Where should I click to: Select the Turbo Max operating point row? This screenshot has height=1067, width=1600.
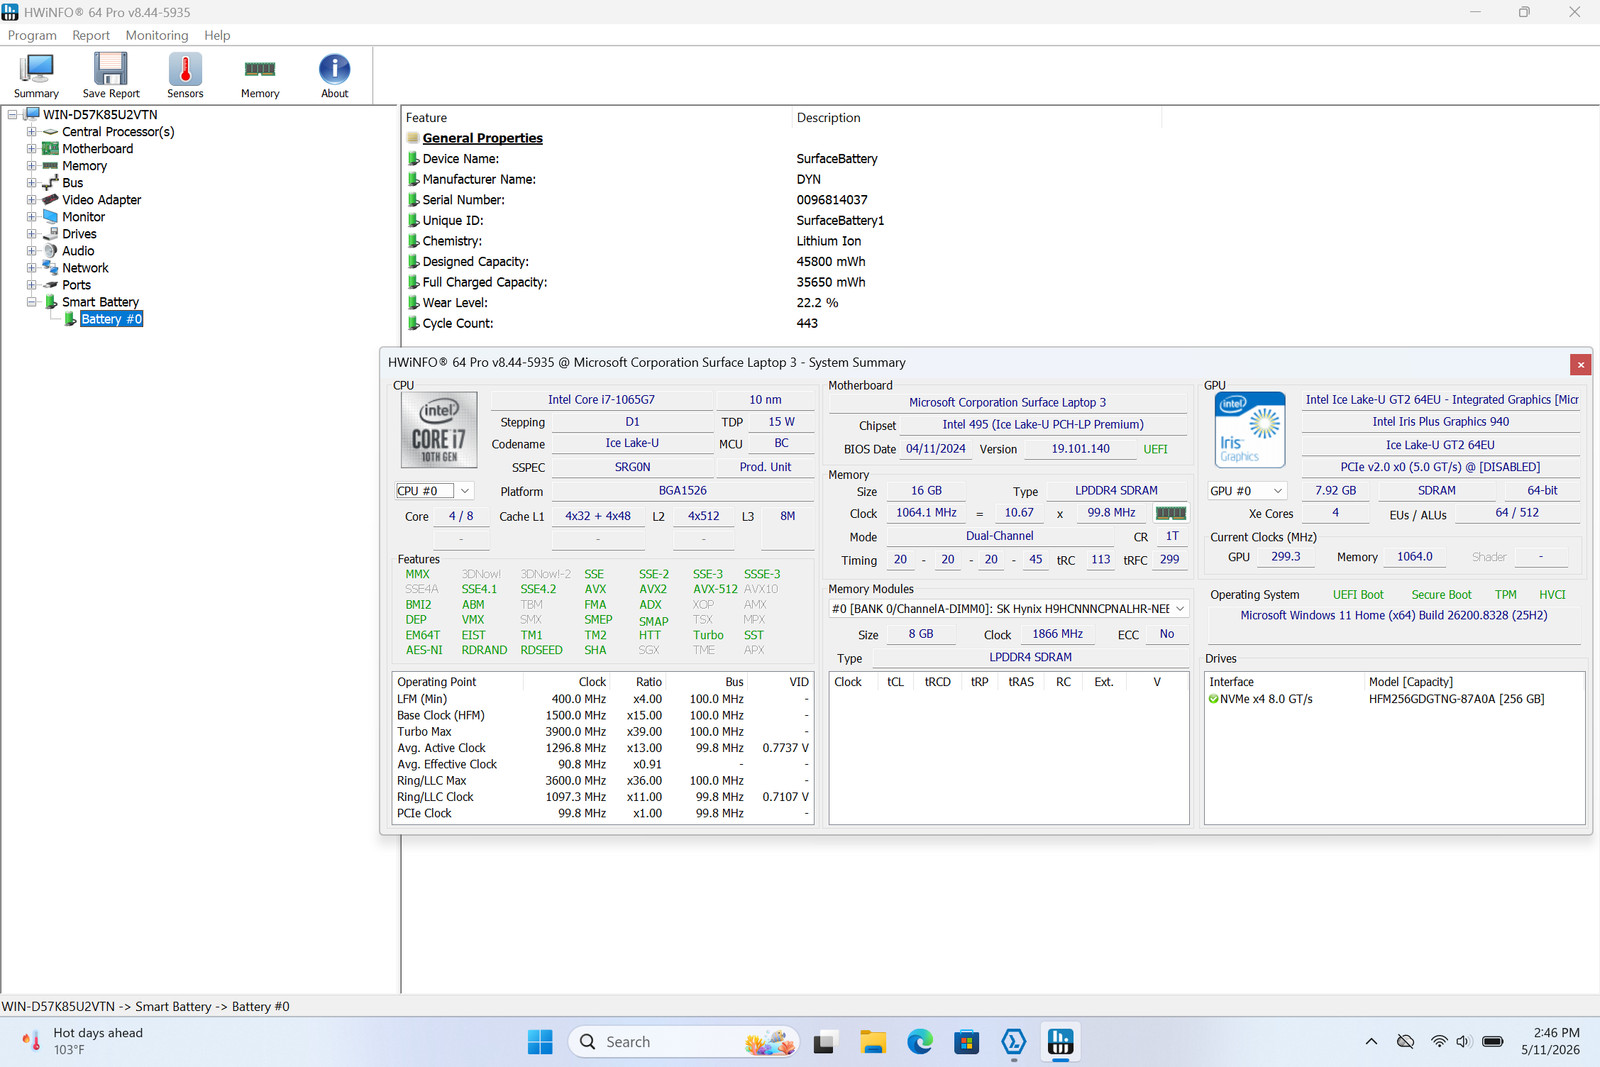(603, 732)
